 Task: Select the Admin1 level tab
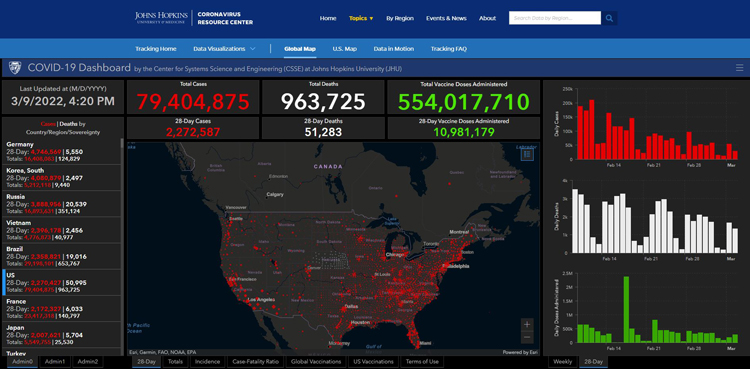pos(55,362)
